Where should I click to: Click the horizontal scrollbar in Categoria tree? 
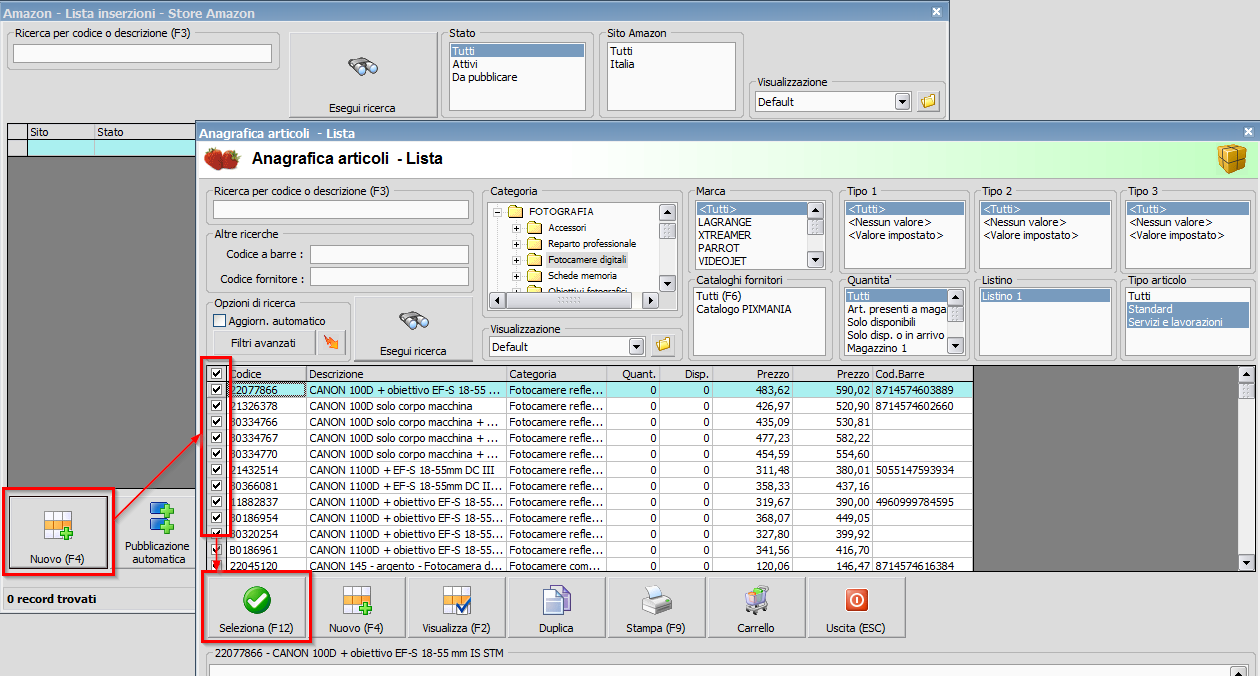570,300
